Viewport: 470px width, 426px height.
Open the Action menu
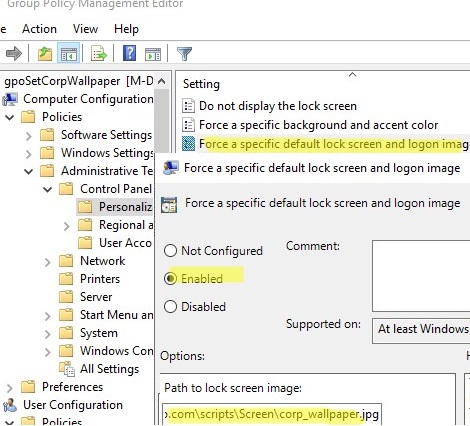click(39, 29)
